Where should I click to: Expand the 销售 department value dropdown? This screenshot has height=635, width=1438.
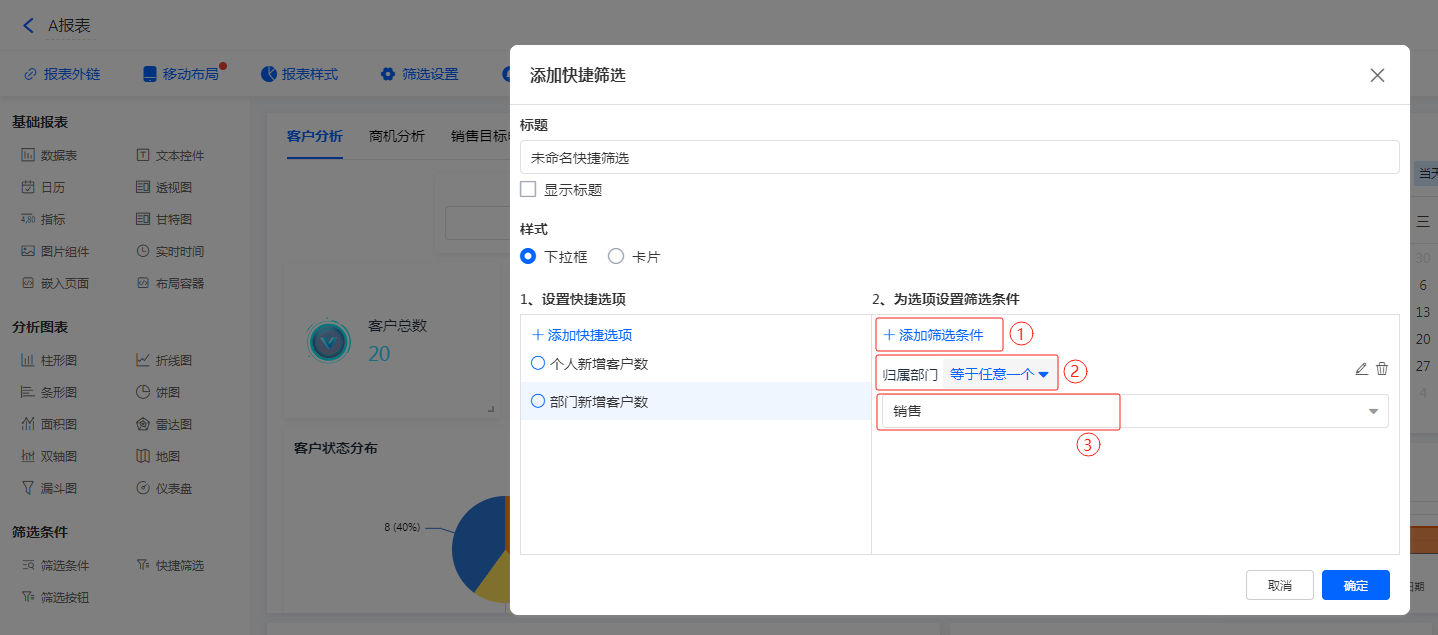1373,411
